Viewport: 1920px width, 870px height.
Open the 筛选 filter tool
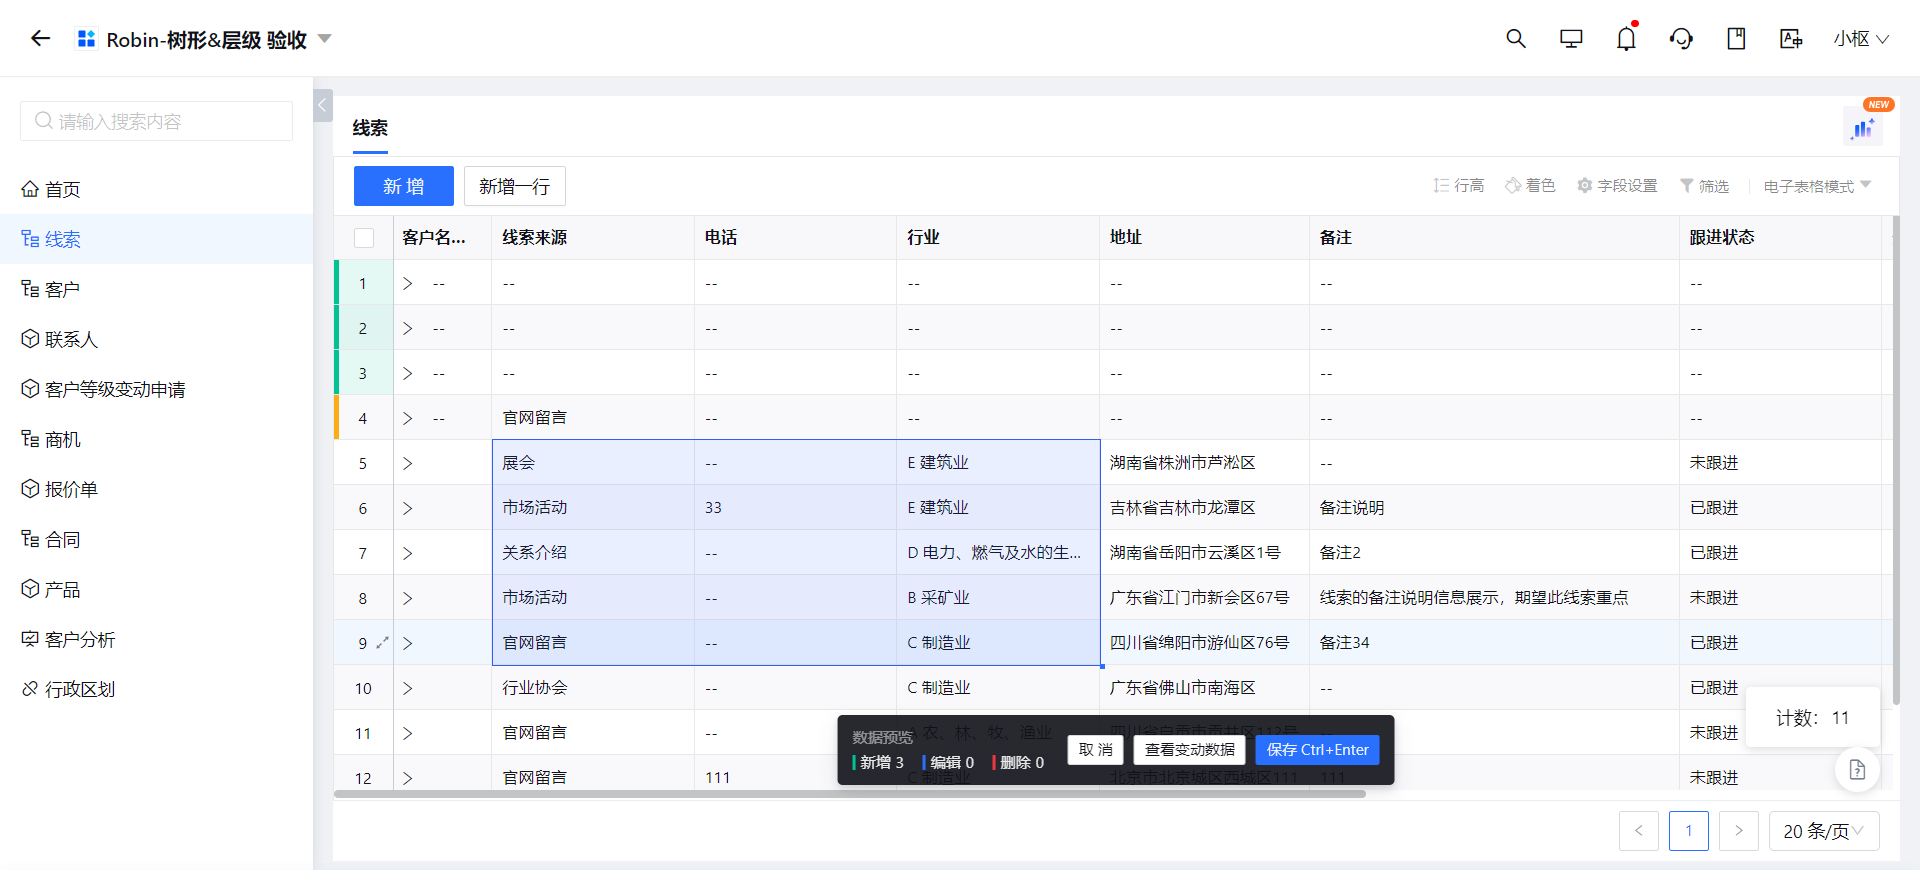[1704, 186]
